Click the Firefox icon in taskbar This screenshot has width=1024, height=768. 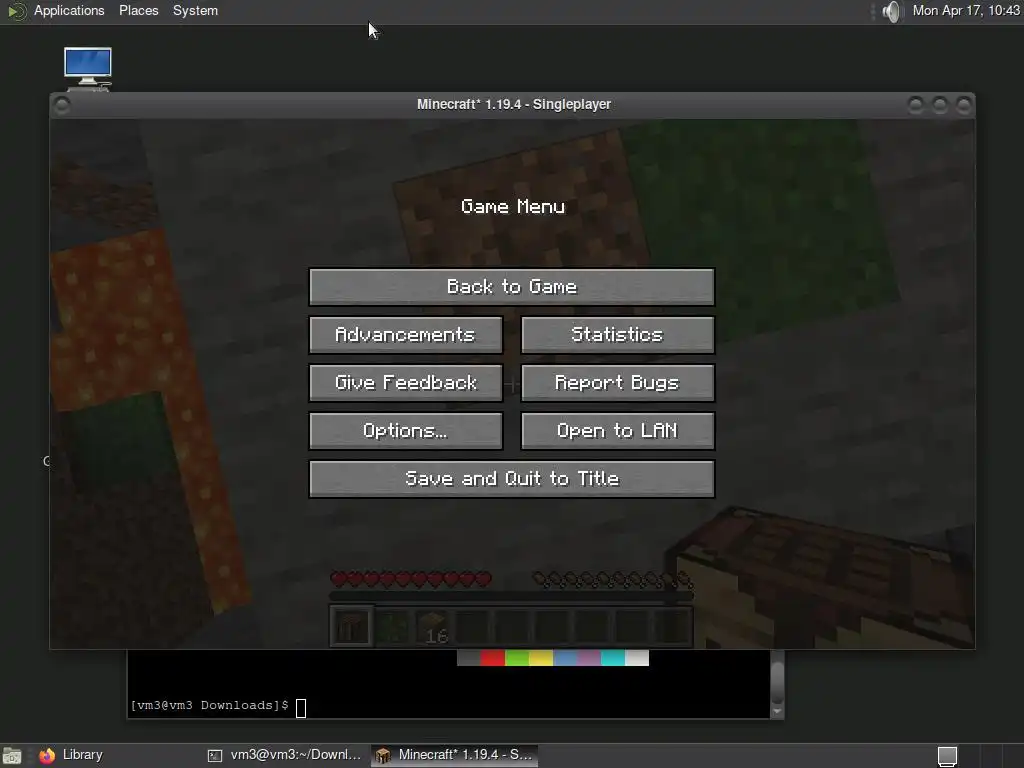pos(47,756)
